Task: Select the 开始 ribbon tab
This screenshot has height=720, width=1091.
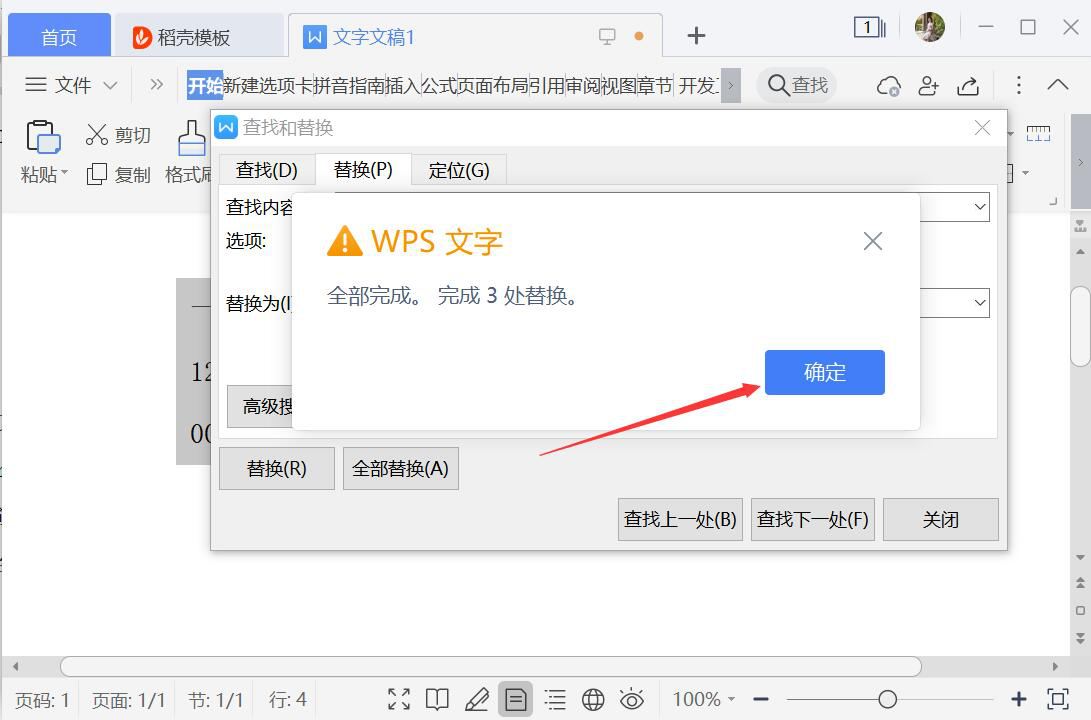Action: (205, 85)
